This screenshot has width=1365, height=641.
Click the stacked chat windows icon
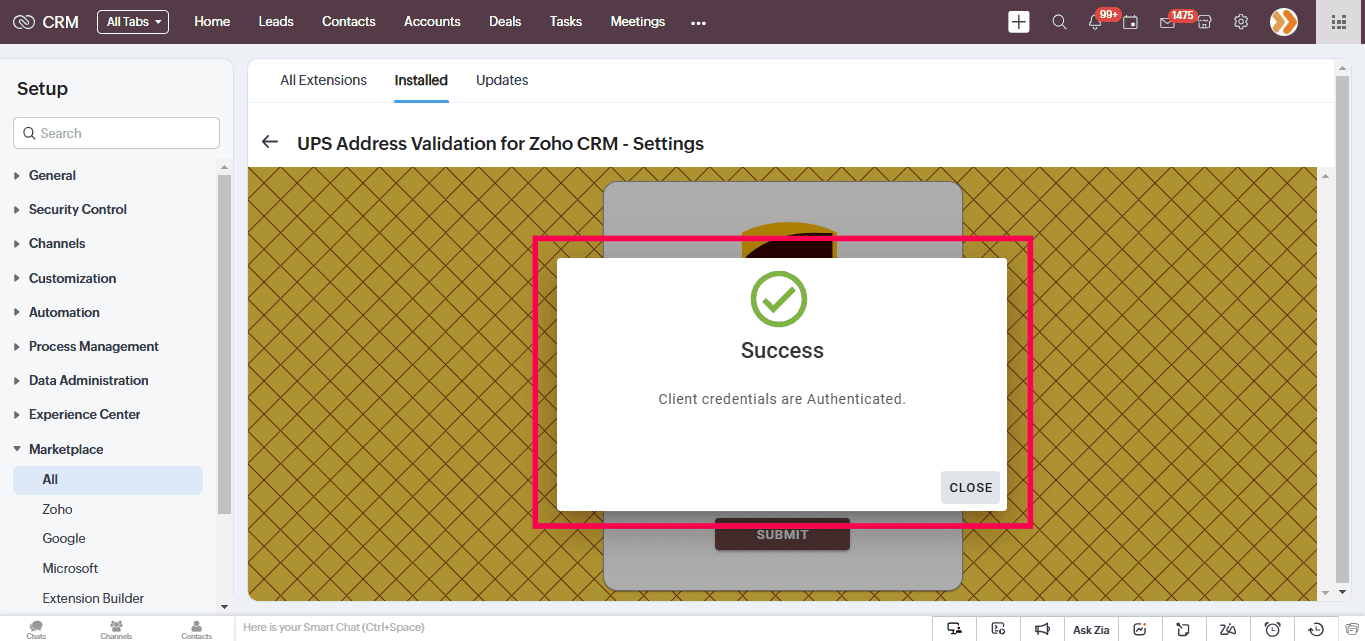pyautogui.click(x=1351, y=629)
